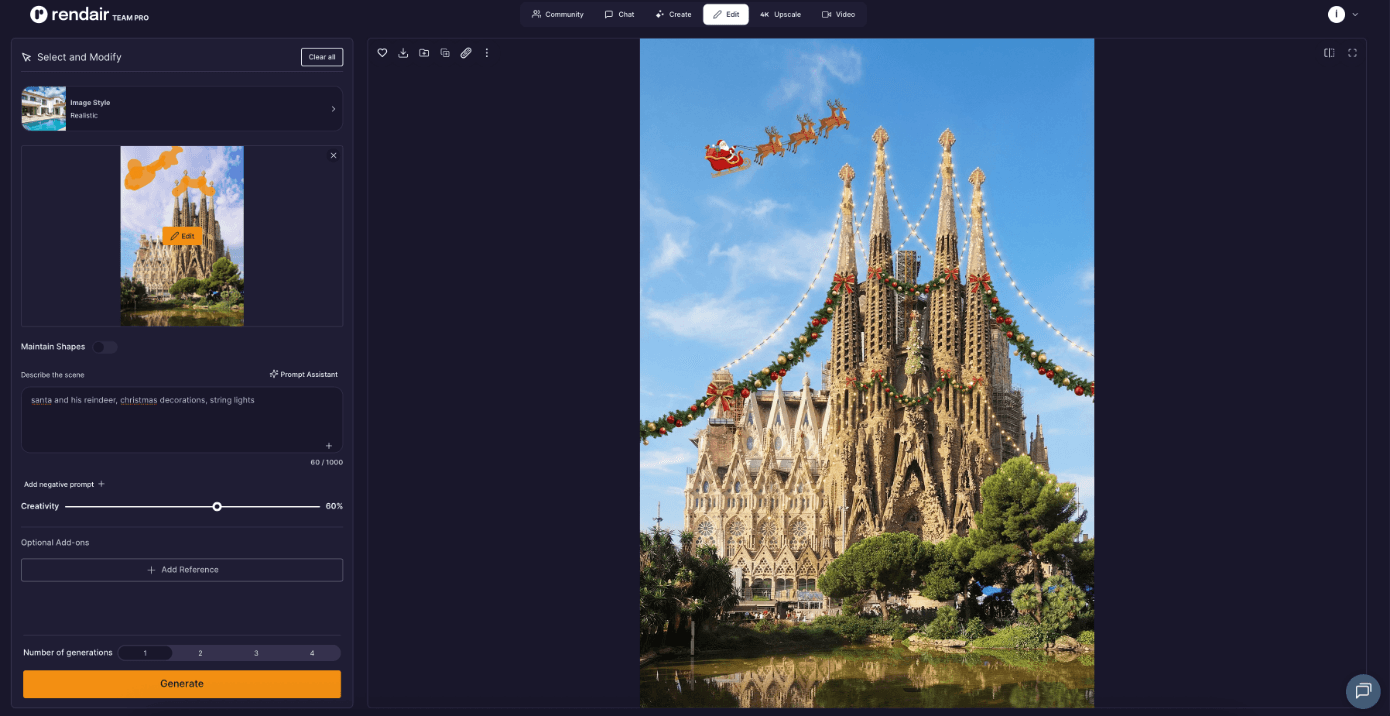Click the 60% creativity value
The height and width of the screenshot is (716, 1390).
point(334,507)
